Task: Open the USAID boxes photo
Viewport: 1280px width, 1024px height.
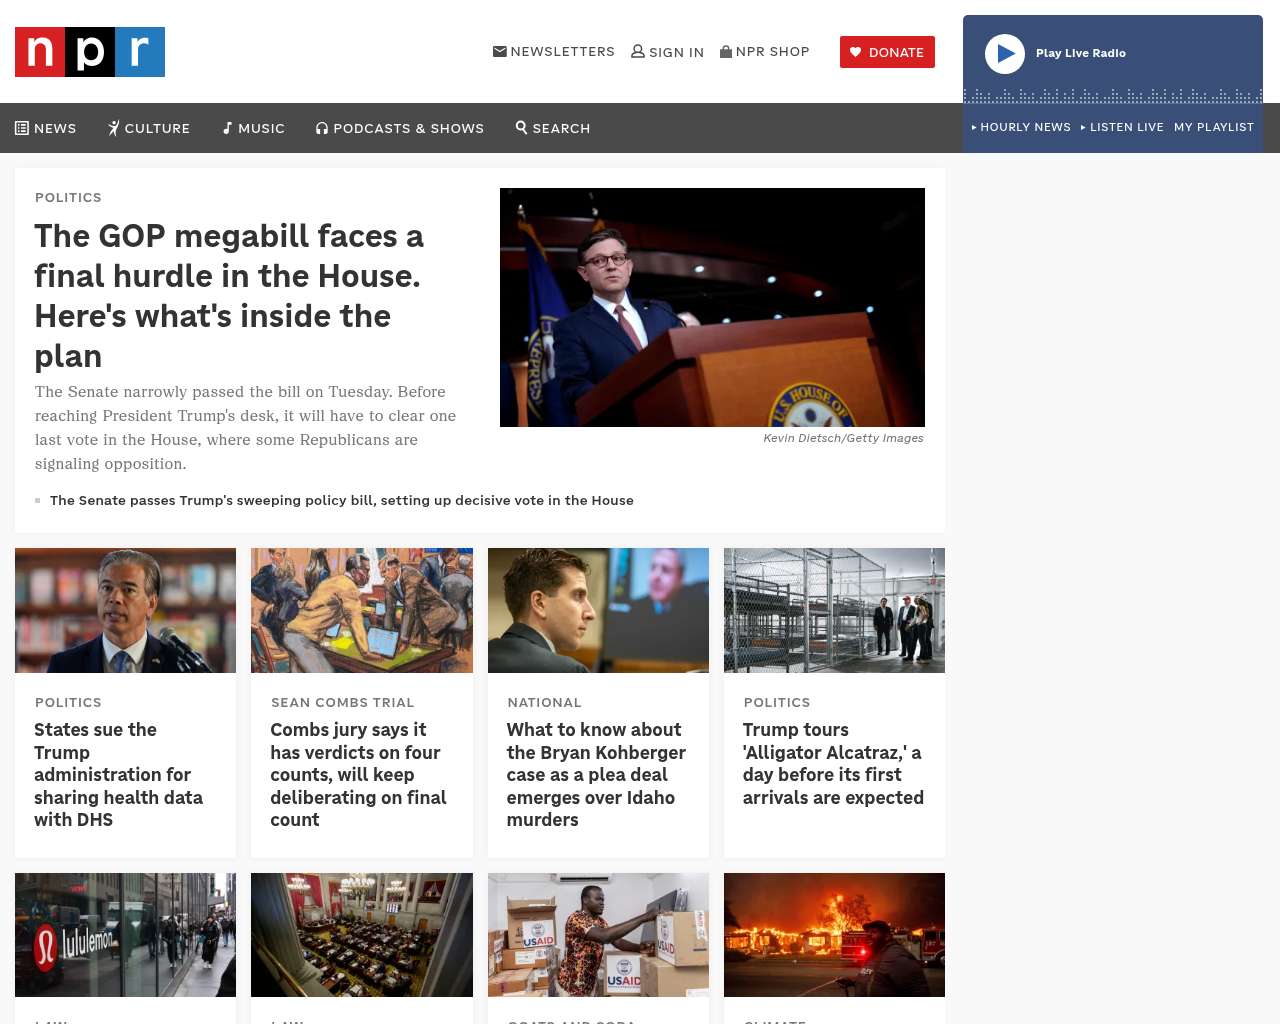Action: click(598, 935)
